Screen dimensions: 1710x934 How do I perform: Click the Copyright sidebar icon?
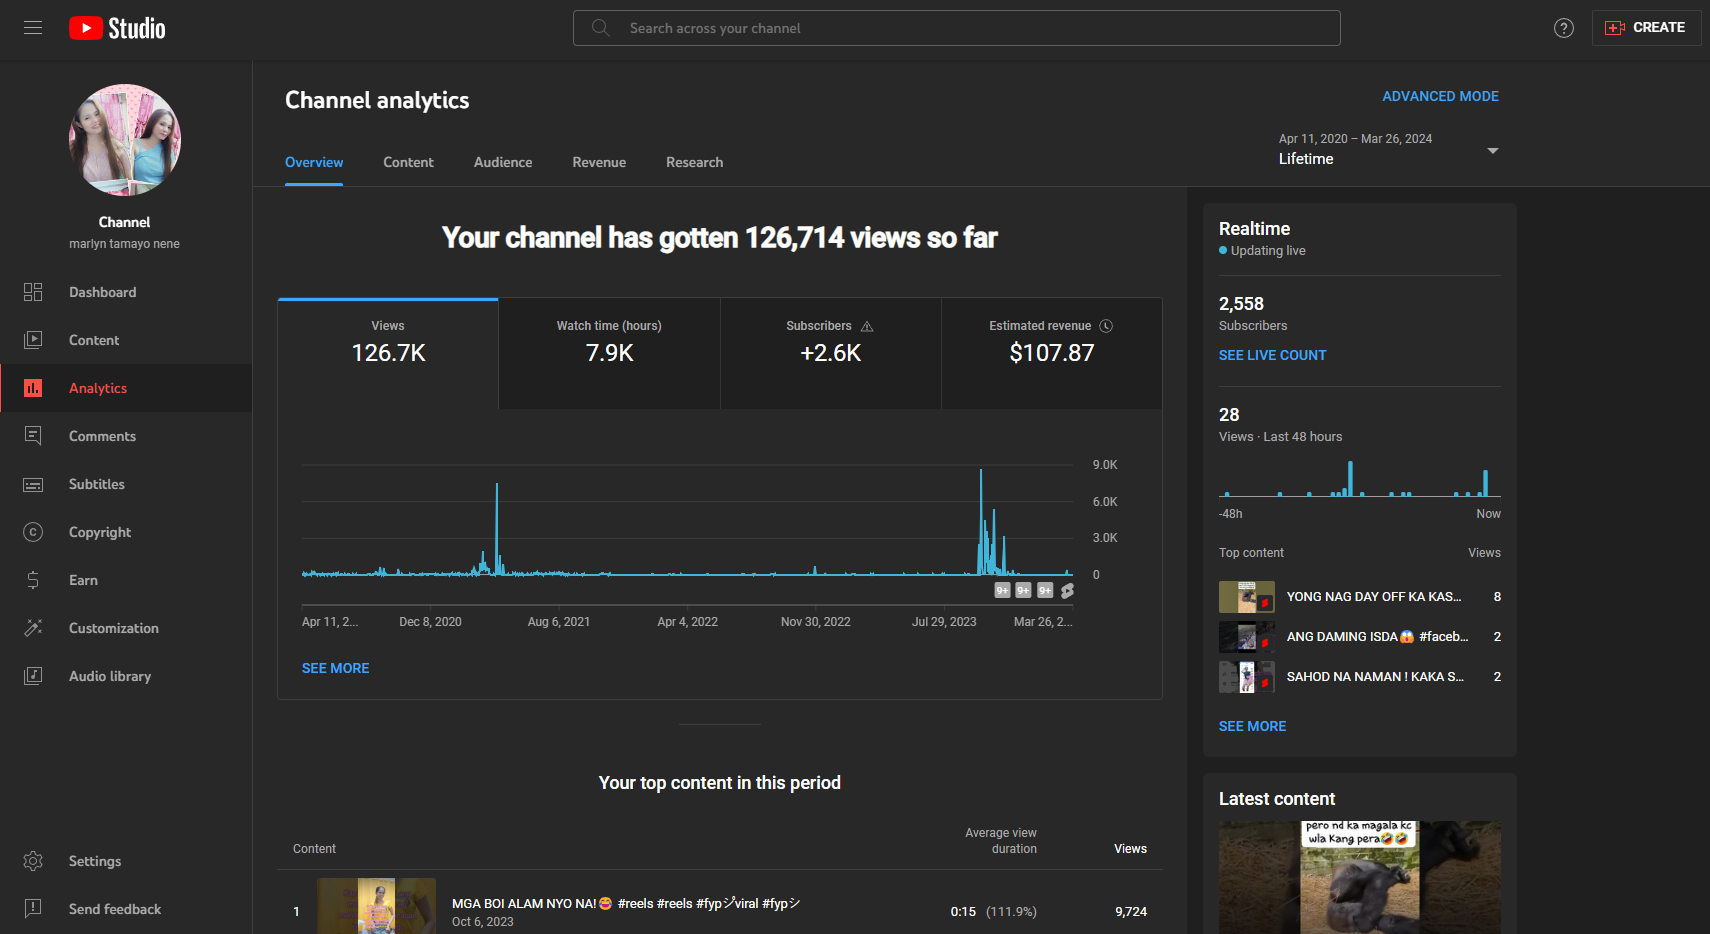tap(33, 532)
